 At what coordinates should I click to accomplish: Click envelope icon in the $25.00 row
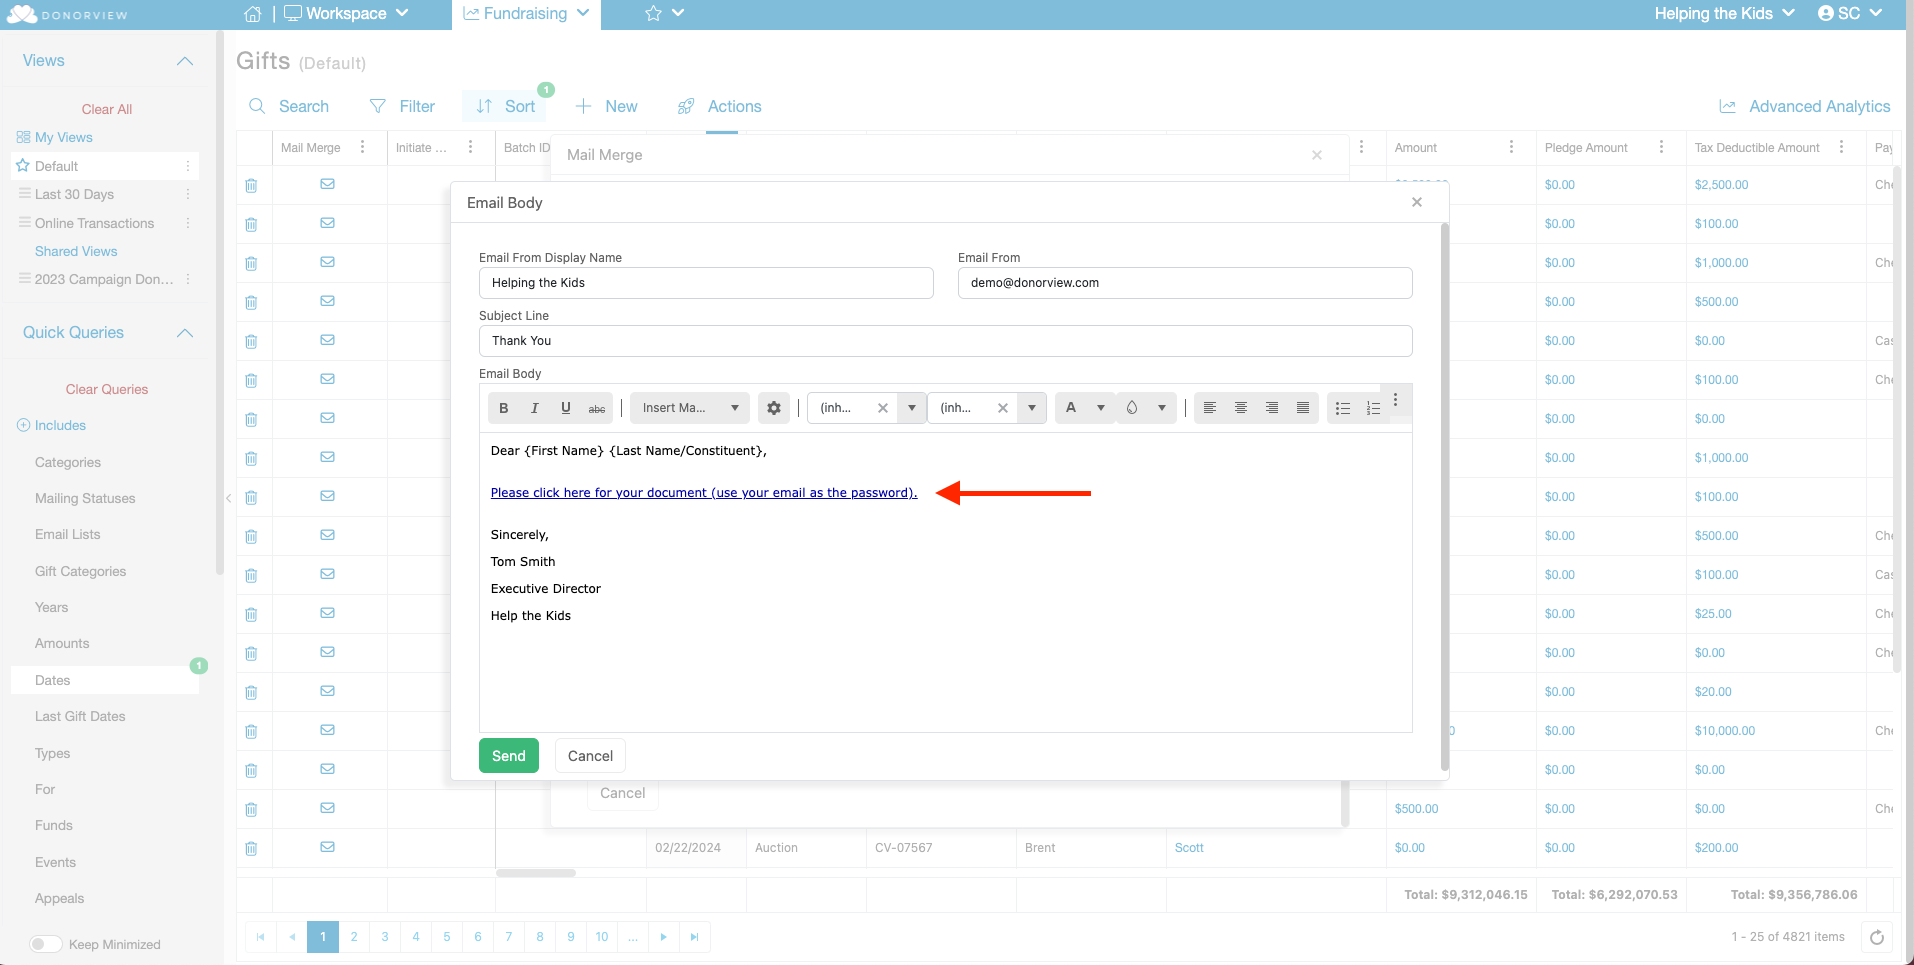[x=327, y=613]
